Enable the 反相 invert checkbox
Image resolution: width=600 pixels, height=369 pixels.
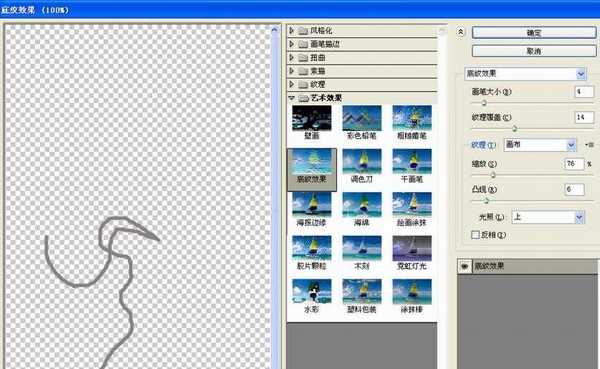475,235
